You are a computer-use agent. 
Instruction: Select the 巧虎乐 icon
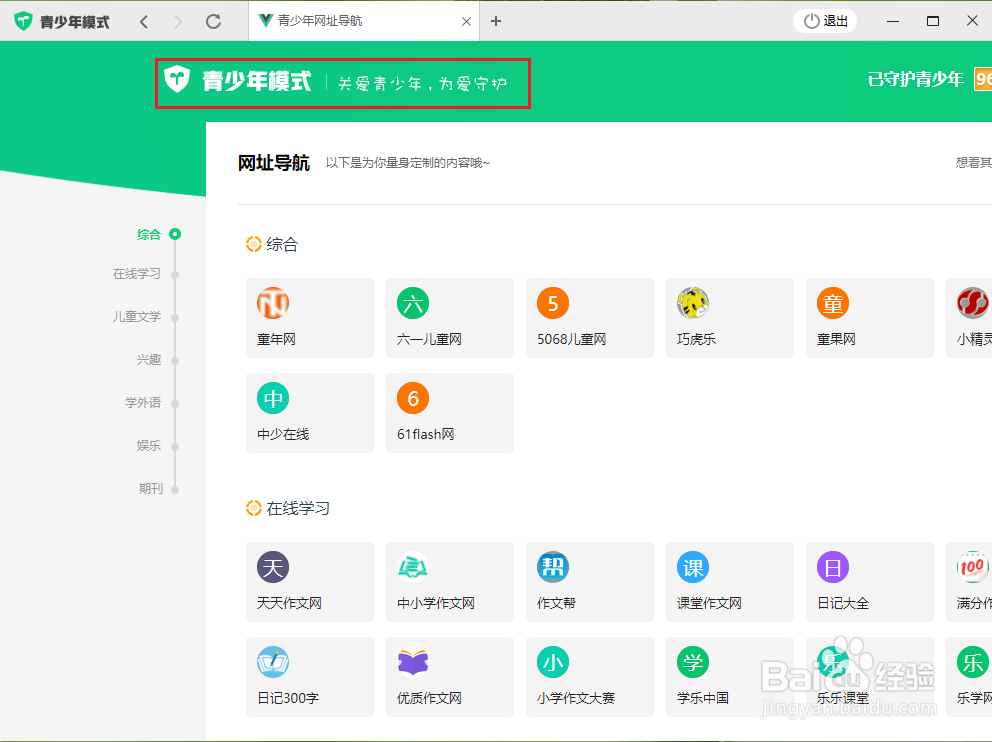[x=729, y=318]
